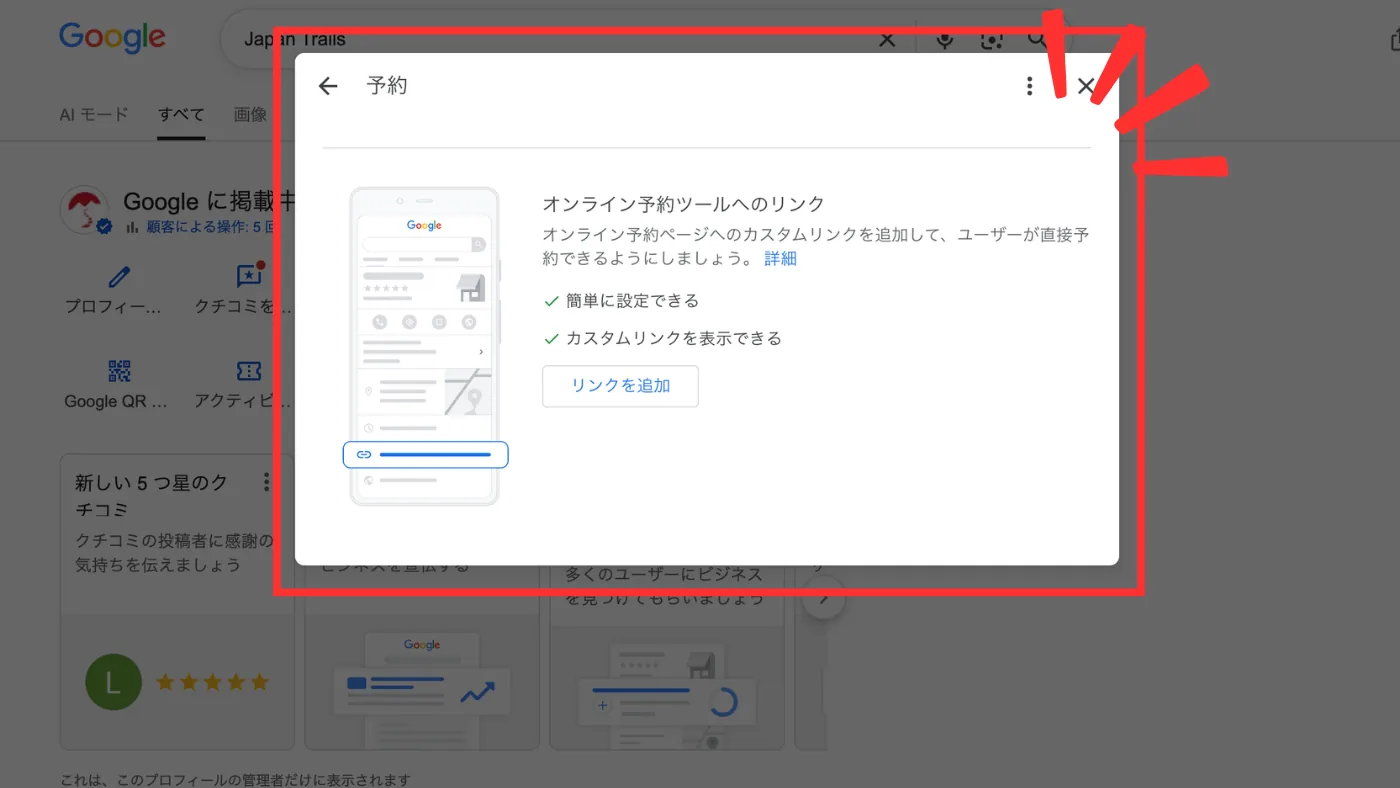Click the オンライン予約ツールへのリンク heading

coord(683,204)
